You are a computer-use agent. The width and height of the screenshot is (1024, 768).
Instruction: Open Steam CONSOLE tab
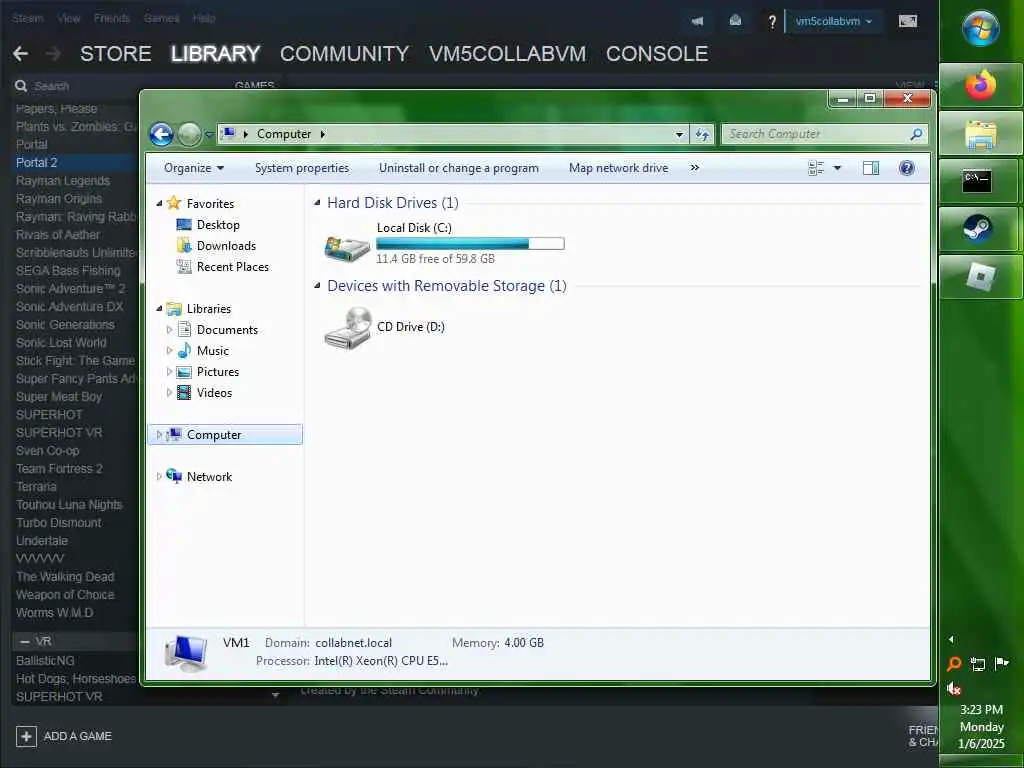click(657, 54)
